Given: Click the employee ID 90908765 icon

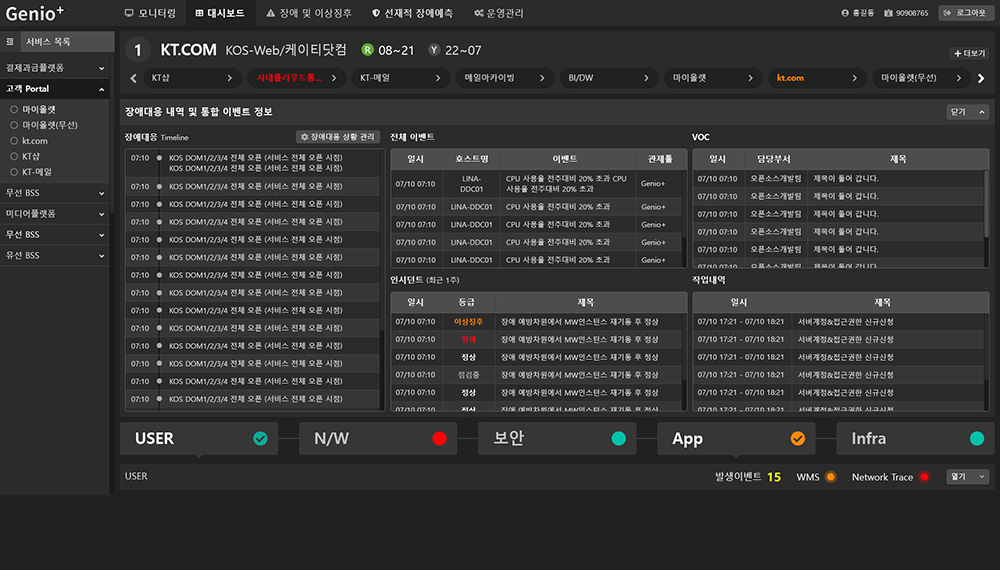Looking at the screenshot, I should (x=888, y=13).
